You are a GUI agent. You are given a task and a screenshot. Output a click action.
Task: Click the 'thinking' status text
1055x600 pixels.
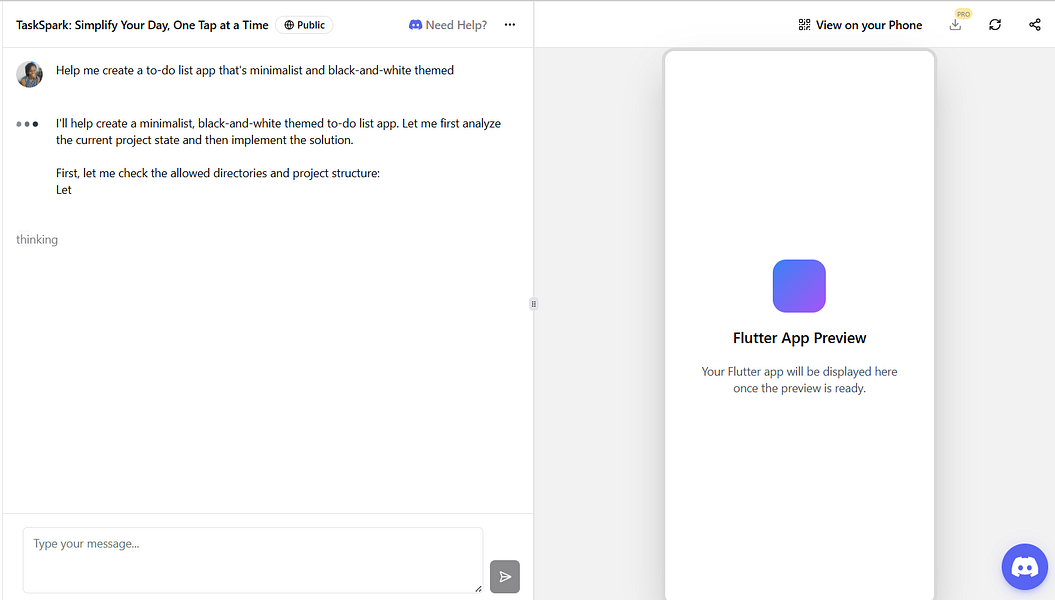pyautogui.click(x=37, y=239)
